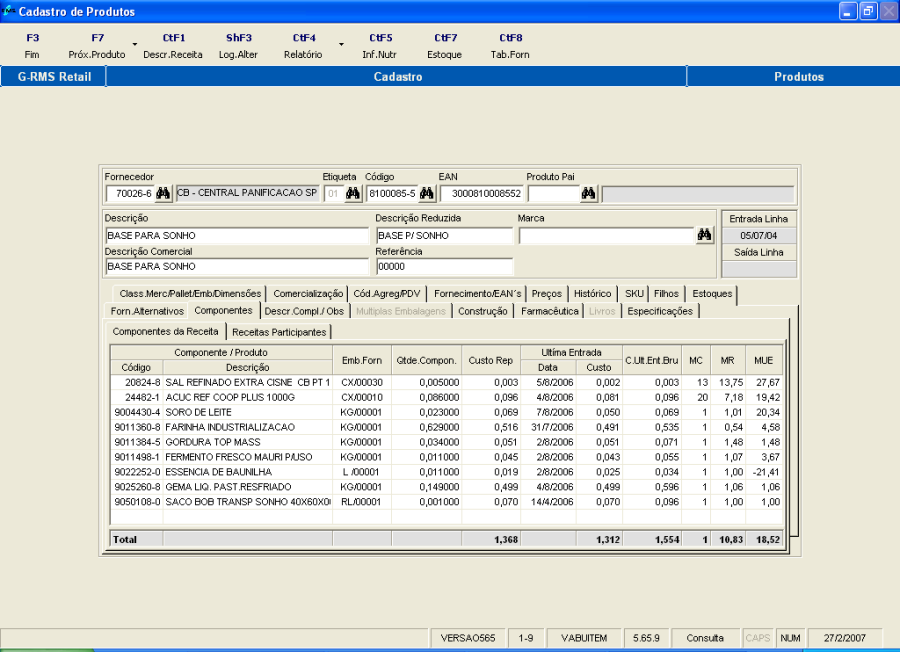Viewport: 900px width, 652px height.
Task: Expand the dropdown arrow beside Próx.Produto
Action: (135, 45)
